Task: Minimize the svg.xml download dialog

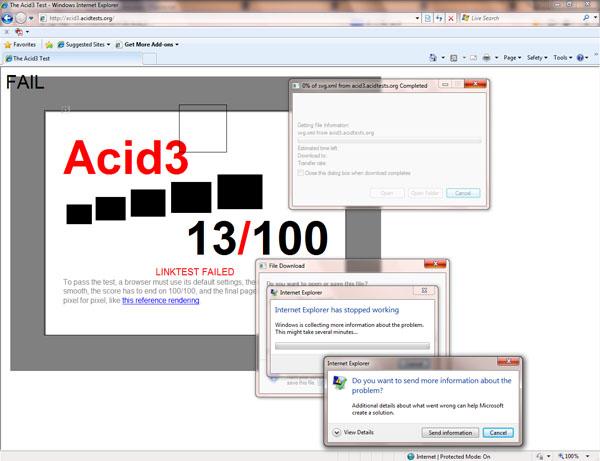Action: (445, 84)
